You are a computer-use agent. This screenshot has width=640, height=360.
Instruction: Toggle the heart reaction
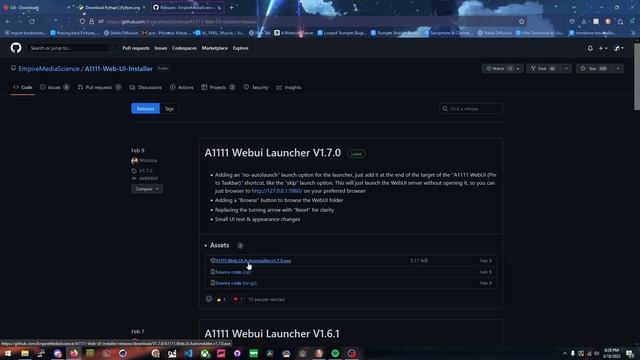[x=237, y=299]
